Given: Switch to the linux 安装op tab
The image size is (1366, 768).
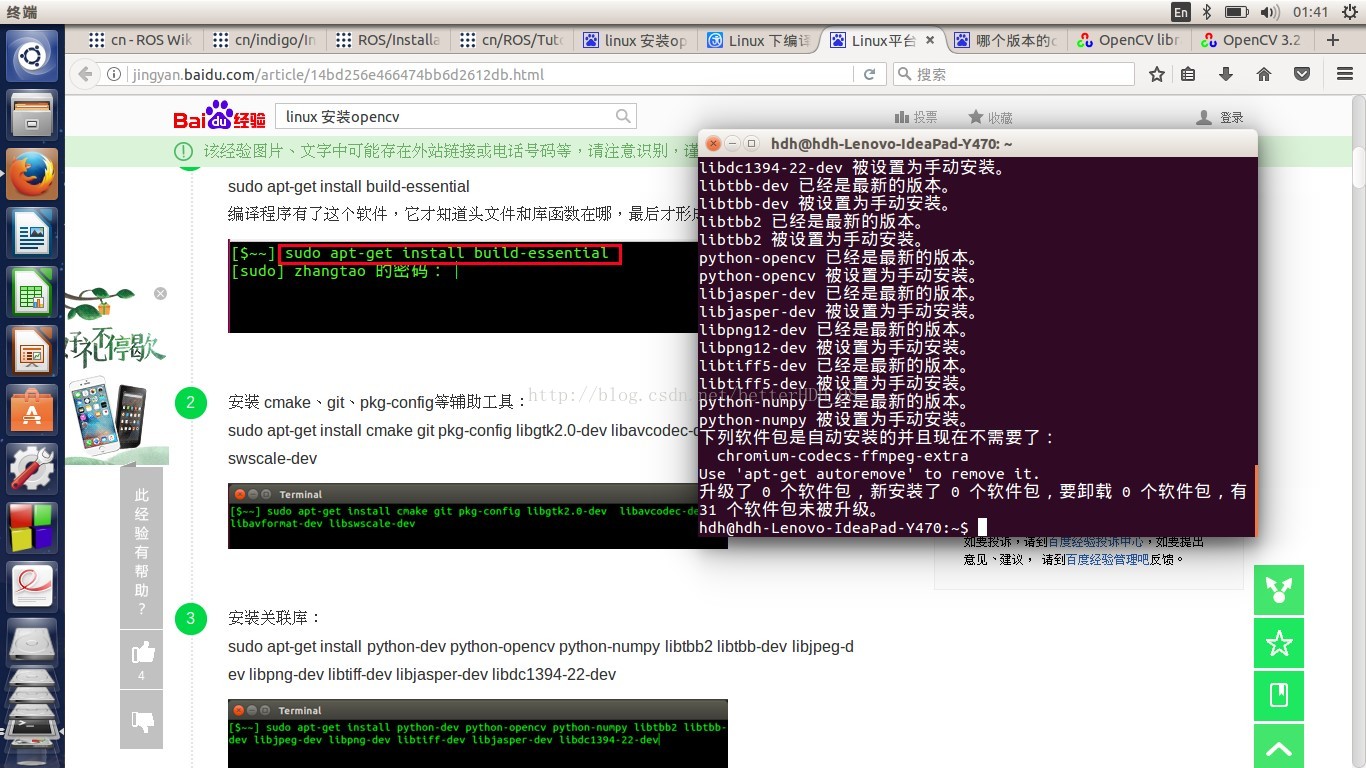Looking at the screenshot, I should pos(636,40).
